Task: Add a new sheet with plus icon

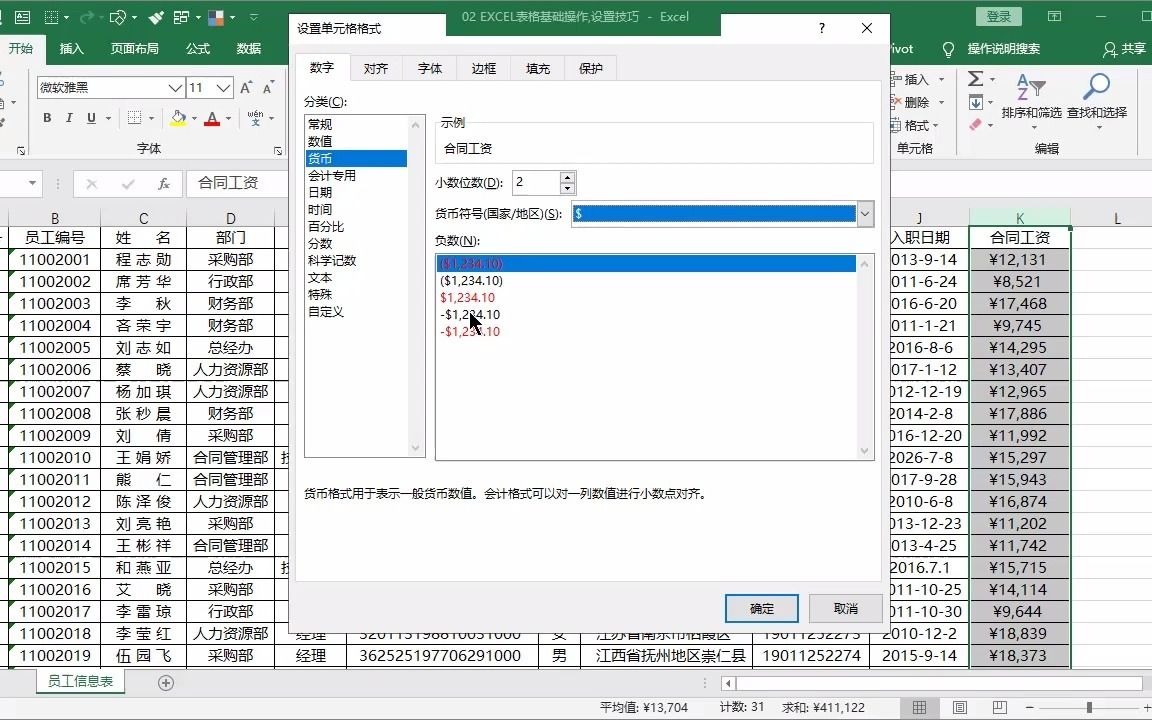Action: coord(166,683)
